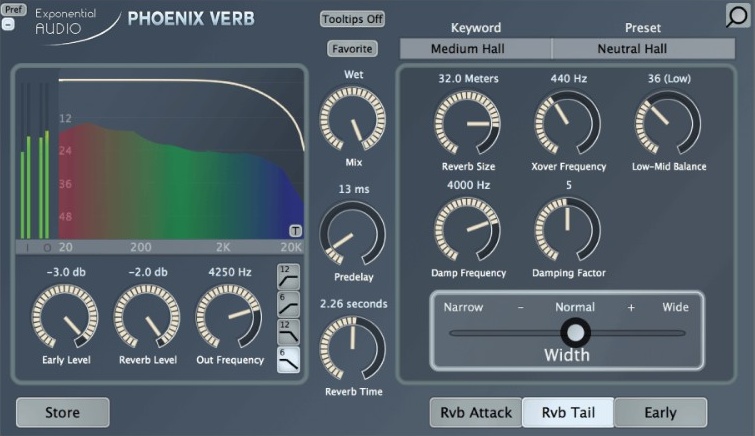Click the Store button
This screenshot has height=436, width=755.
63,412
